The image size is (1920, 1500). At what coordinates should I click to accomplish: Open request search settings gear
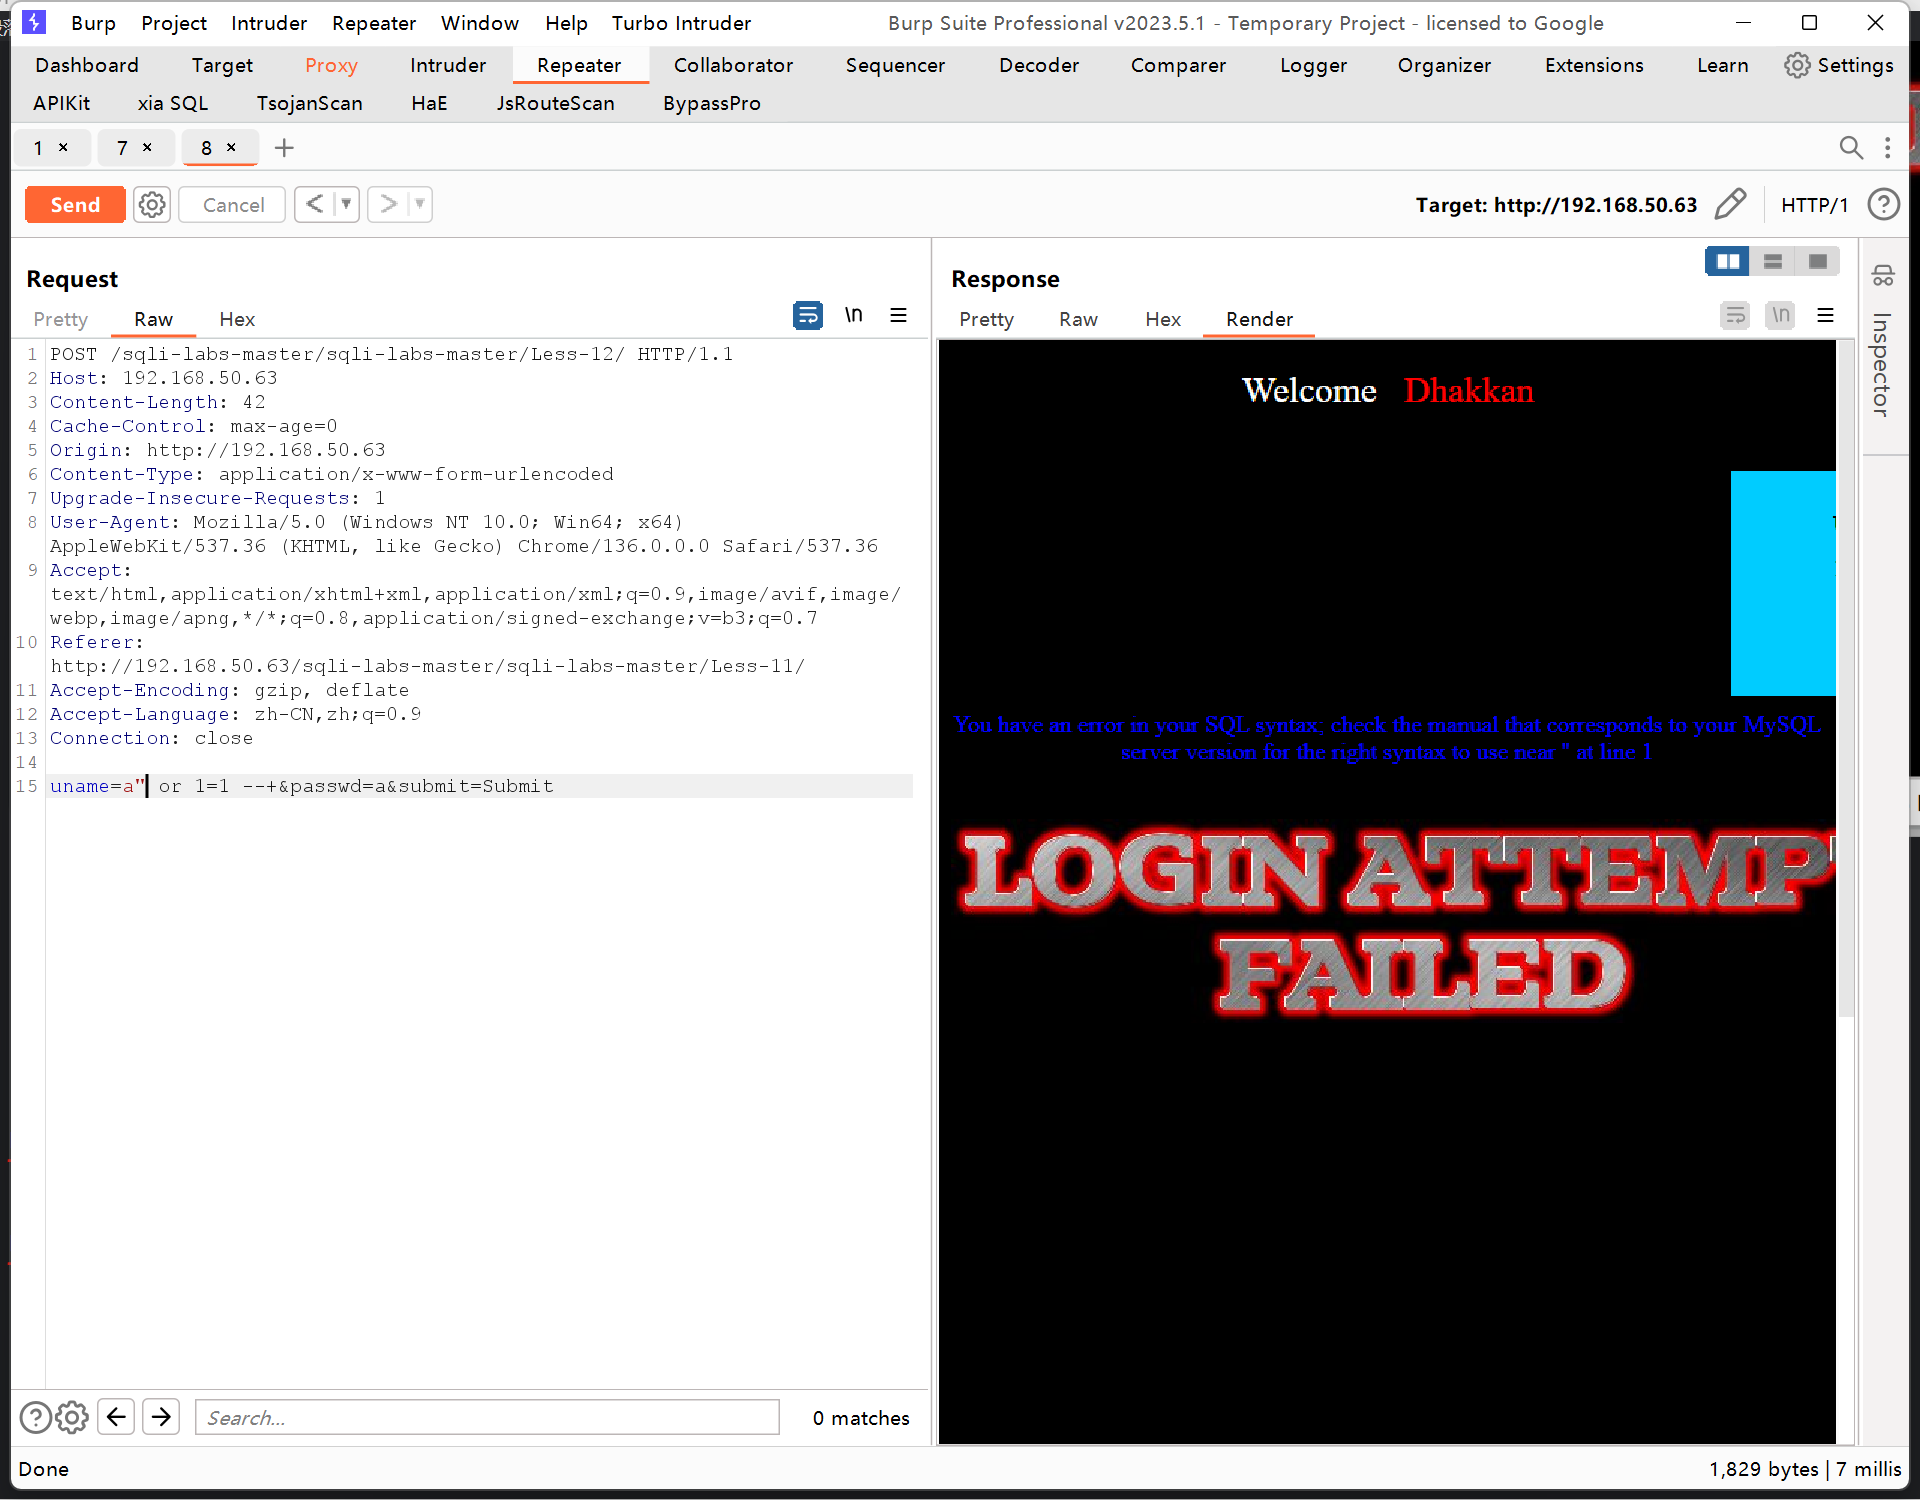tap(72, 1417)
